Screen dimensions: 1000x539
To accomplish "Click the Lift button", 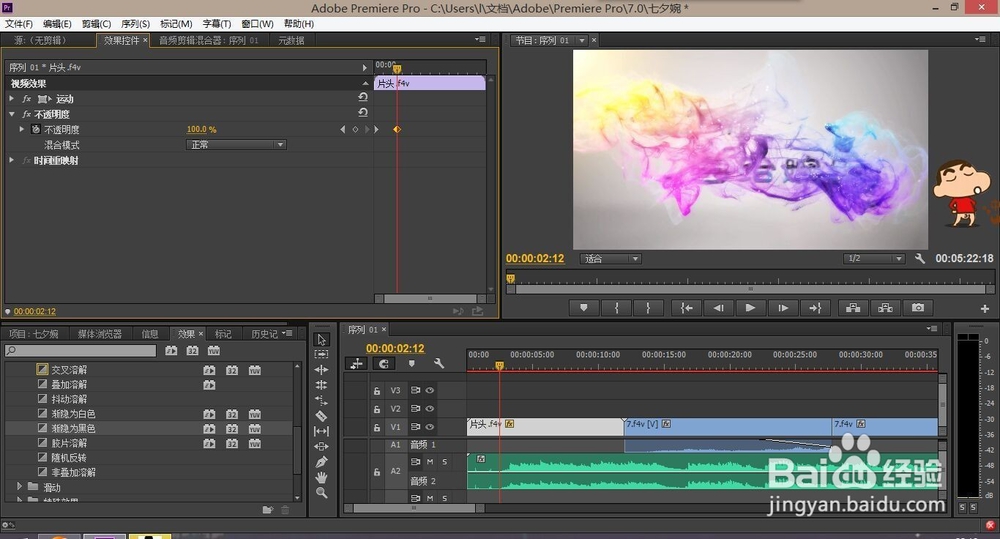I will [x=853, y=307].
